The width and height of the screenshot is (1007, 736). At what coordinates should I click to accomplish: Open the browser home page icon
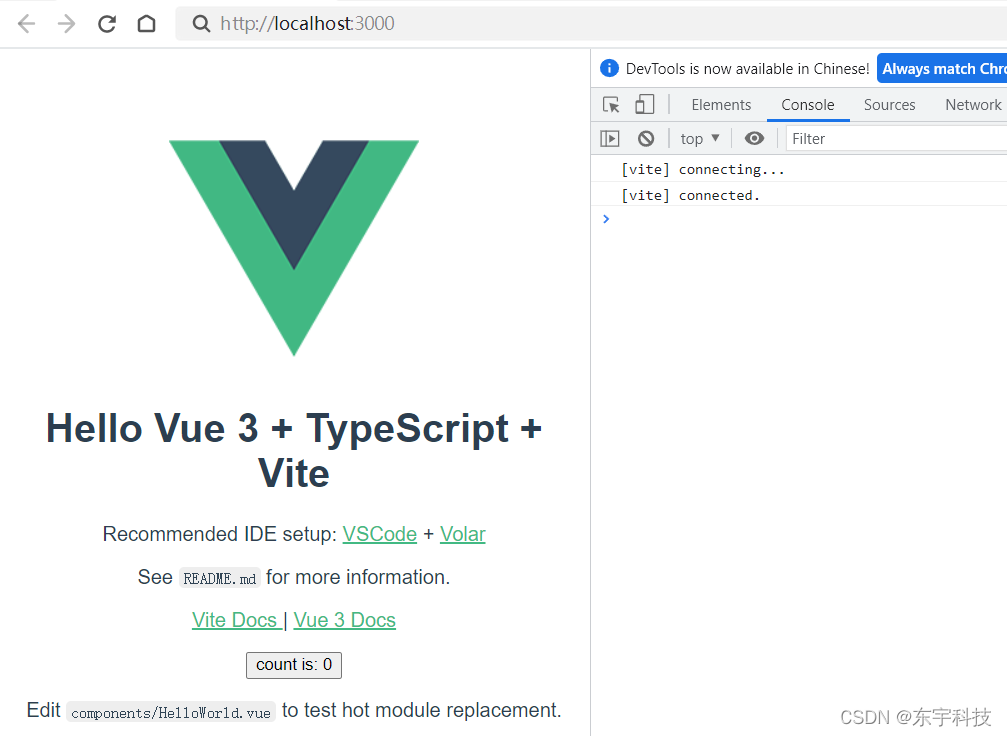pos(146,24)
